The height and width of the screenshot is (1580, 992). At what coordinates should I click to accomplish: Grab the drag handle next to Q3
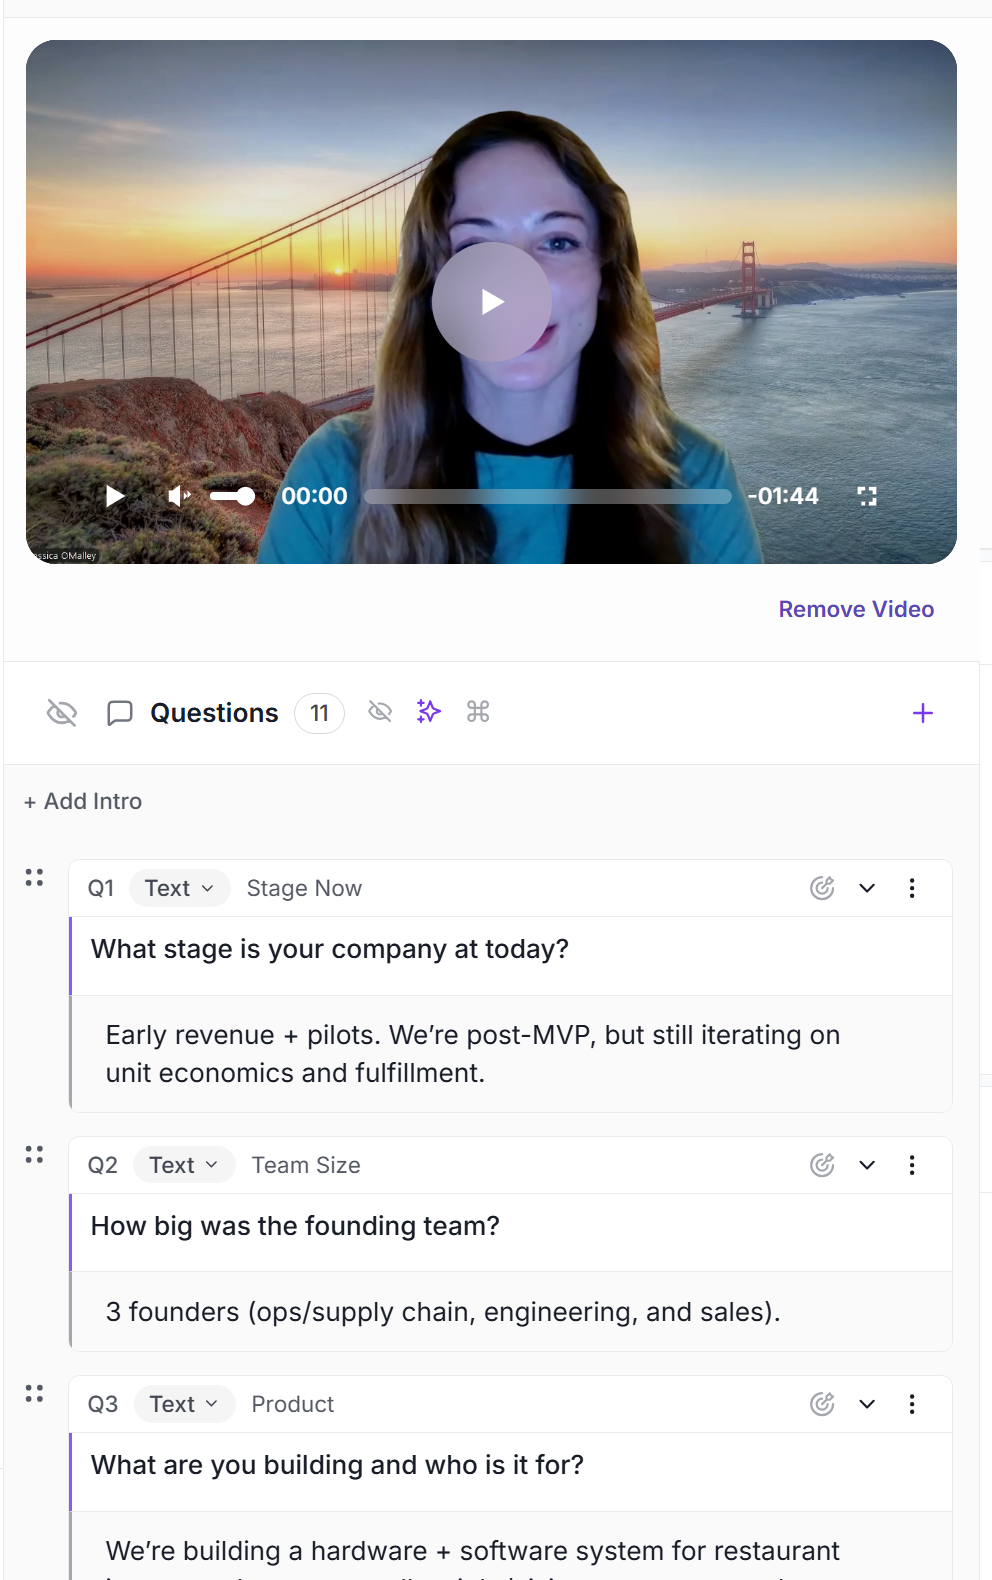tap(34, 1393)
